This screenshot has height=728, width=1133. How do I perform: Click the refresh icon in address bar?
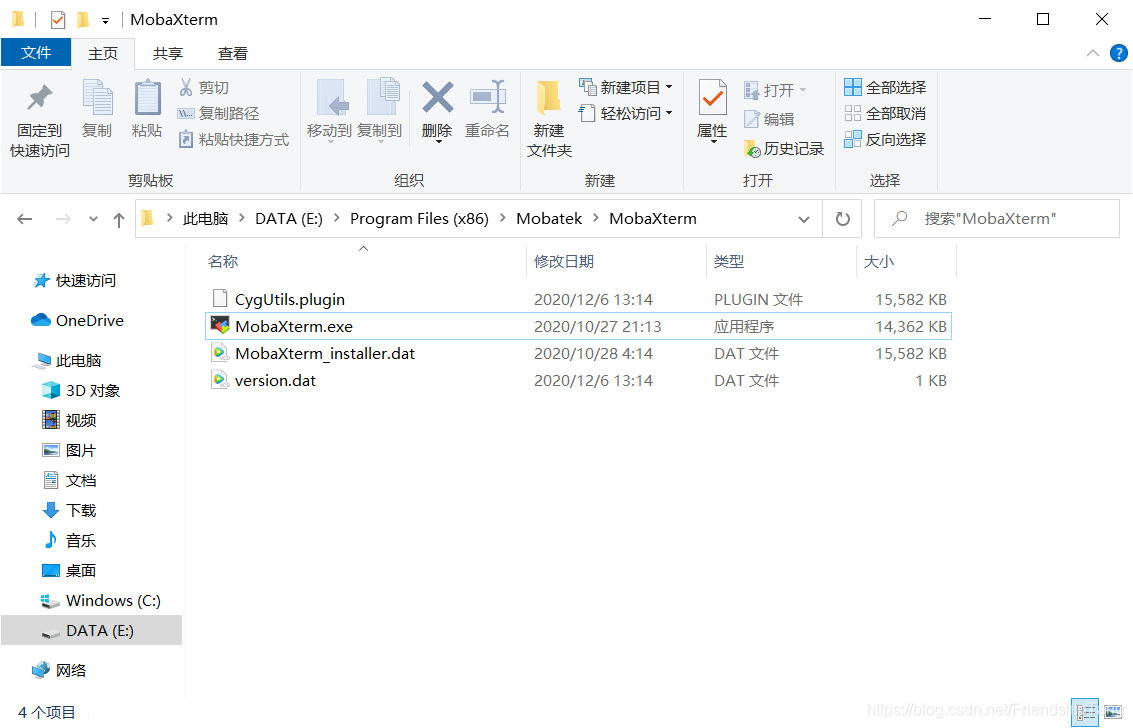click(x=842, y=218)
